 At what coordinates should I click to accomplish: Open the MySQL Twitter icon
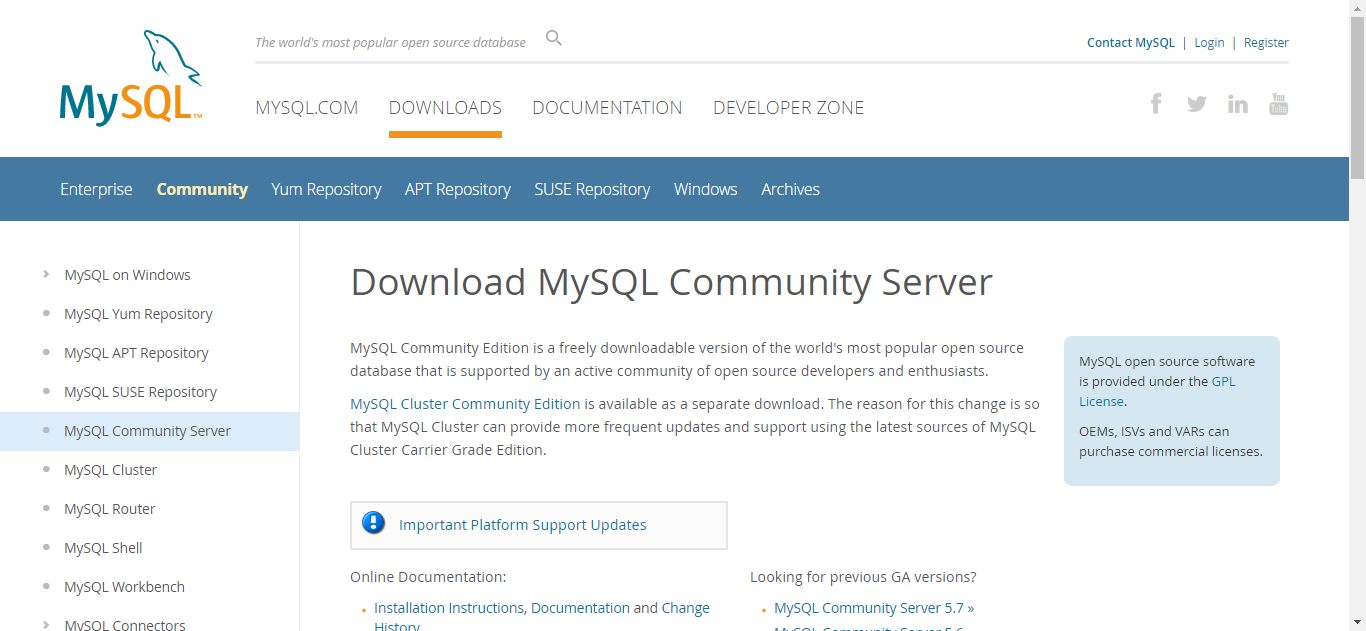tap(1197, 104)
